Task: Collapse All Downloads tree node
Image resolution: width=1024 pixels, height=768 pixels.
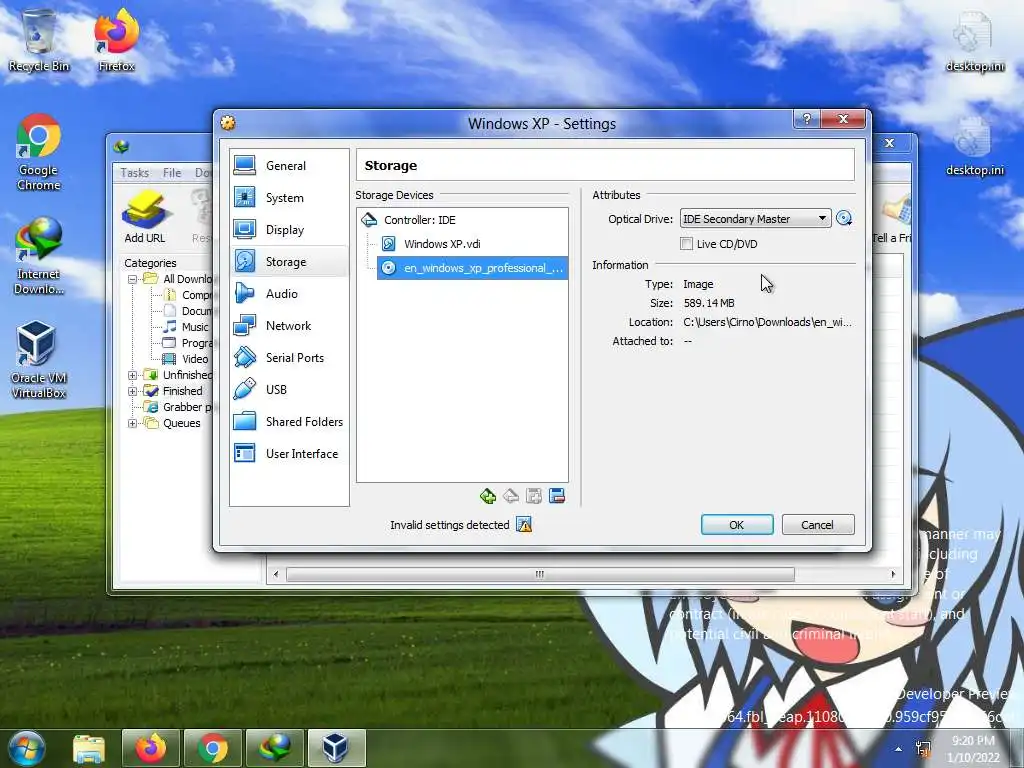Action: pyautogui.click(x=133, y=280)
